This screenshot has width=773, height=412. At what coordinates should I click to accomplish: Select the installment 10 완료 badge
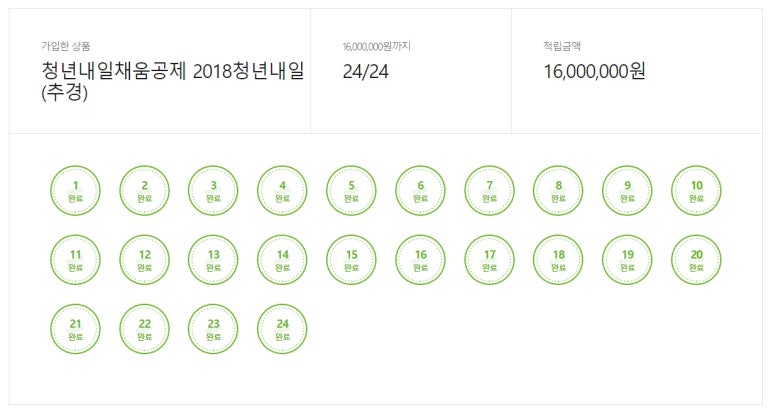click(697, 191)
